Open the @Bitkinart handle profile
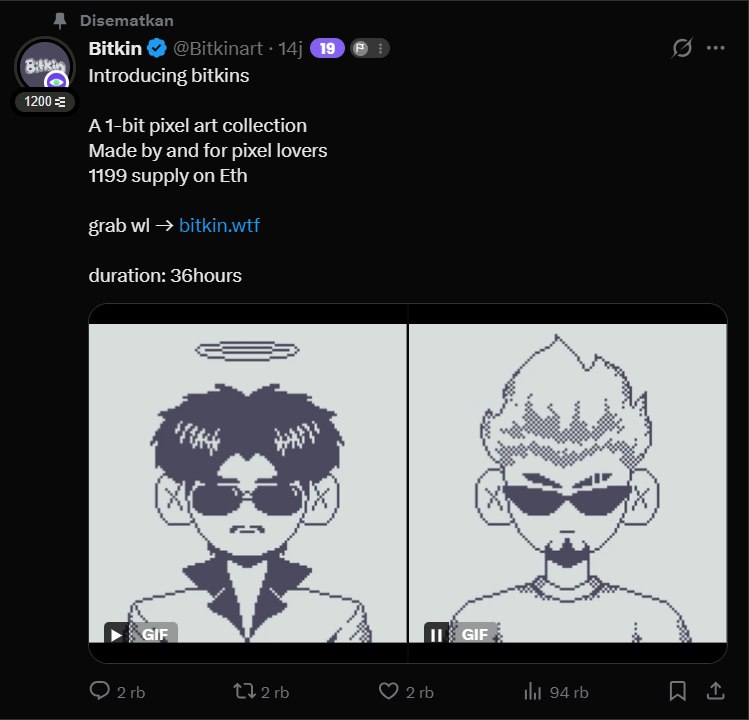Screen dimensions: 749x720 218,48
